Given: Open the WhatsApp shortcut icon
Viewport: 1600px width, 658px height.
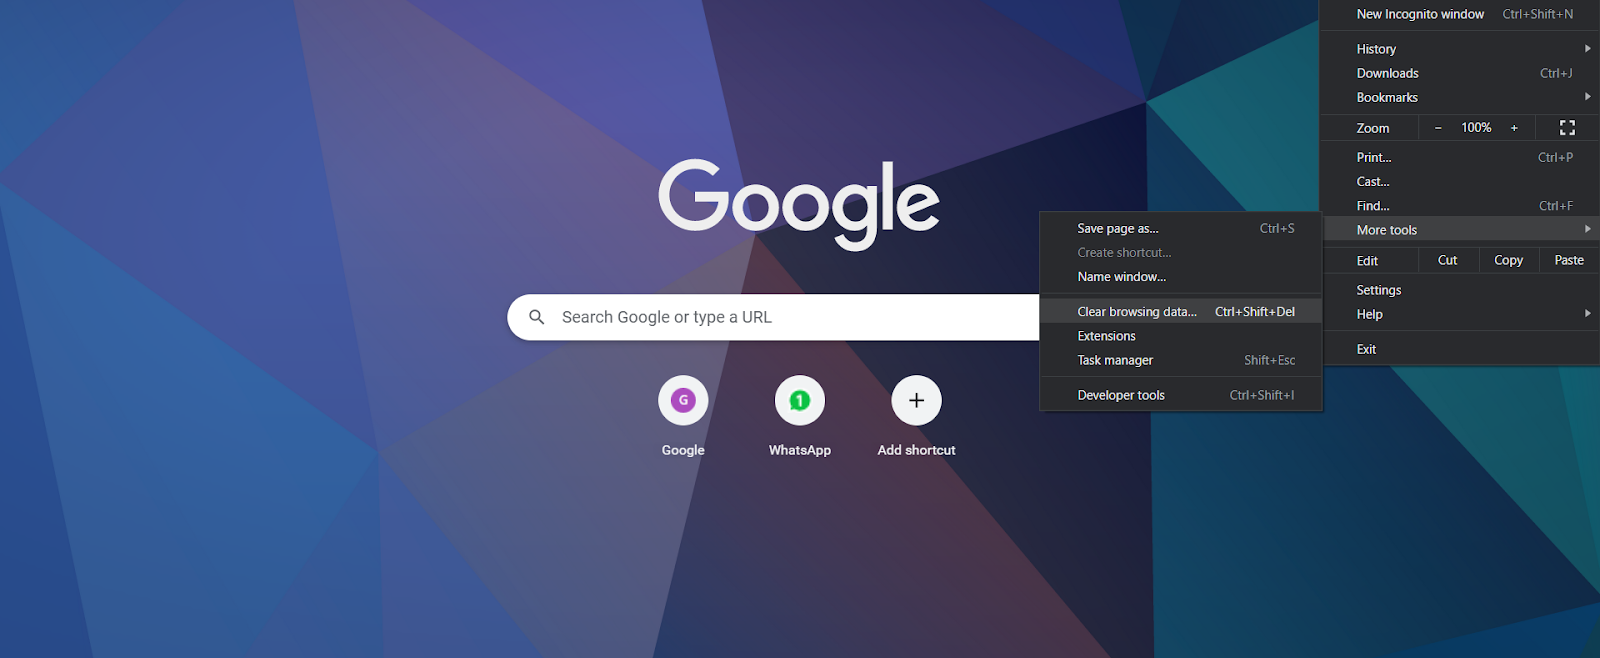Looking at the screenshot, I should click(799, 401).
